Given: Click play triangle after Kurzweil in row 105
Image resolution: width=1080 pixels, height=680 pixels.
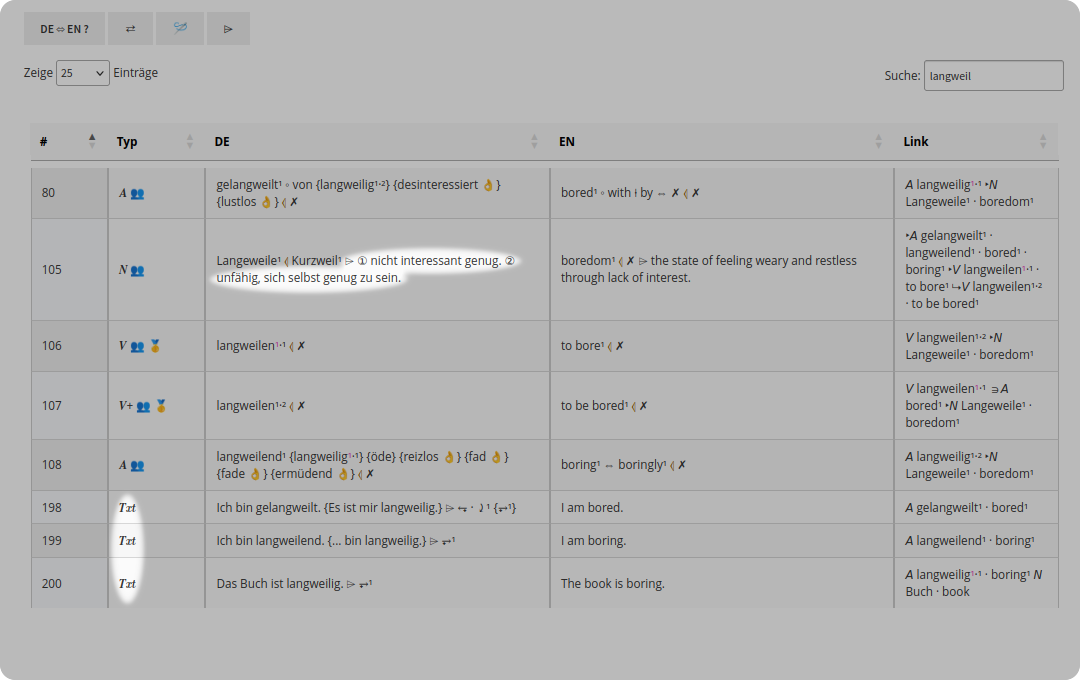Looking at the screenshot, I should (349, 261).
